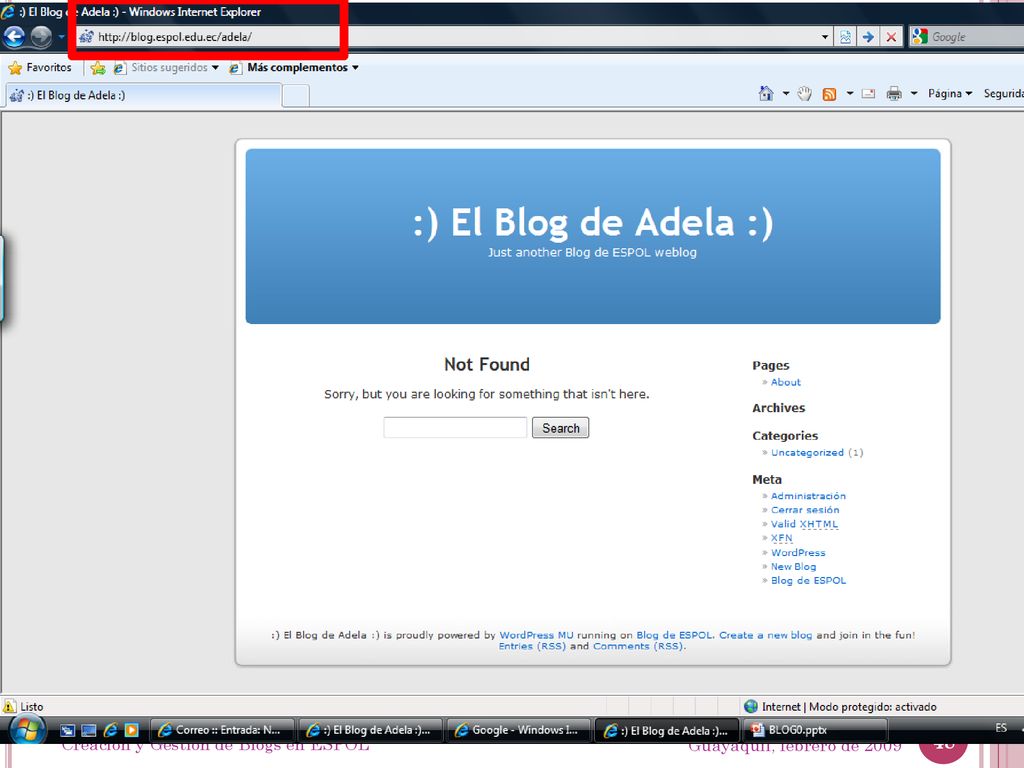
Task: Click Entries (RSS) footer link
Action: 532,646
